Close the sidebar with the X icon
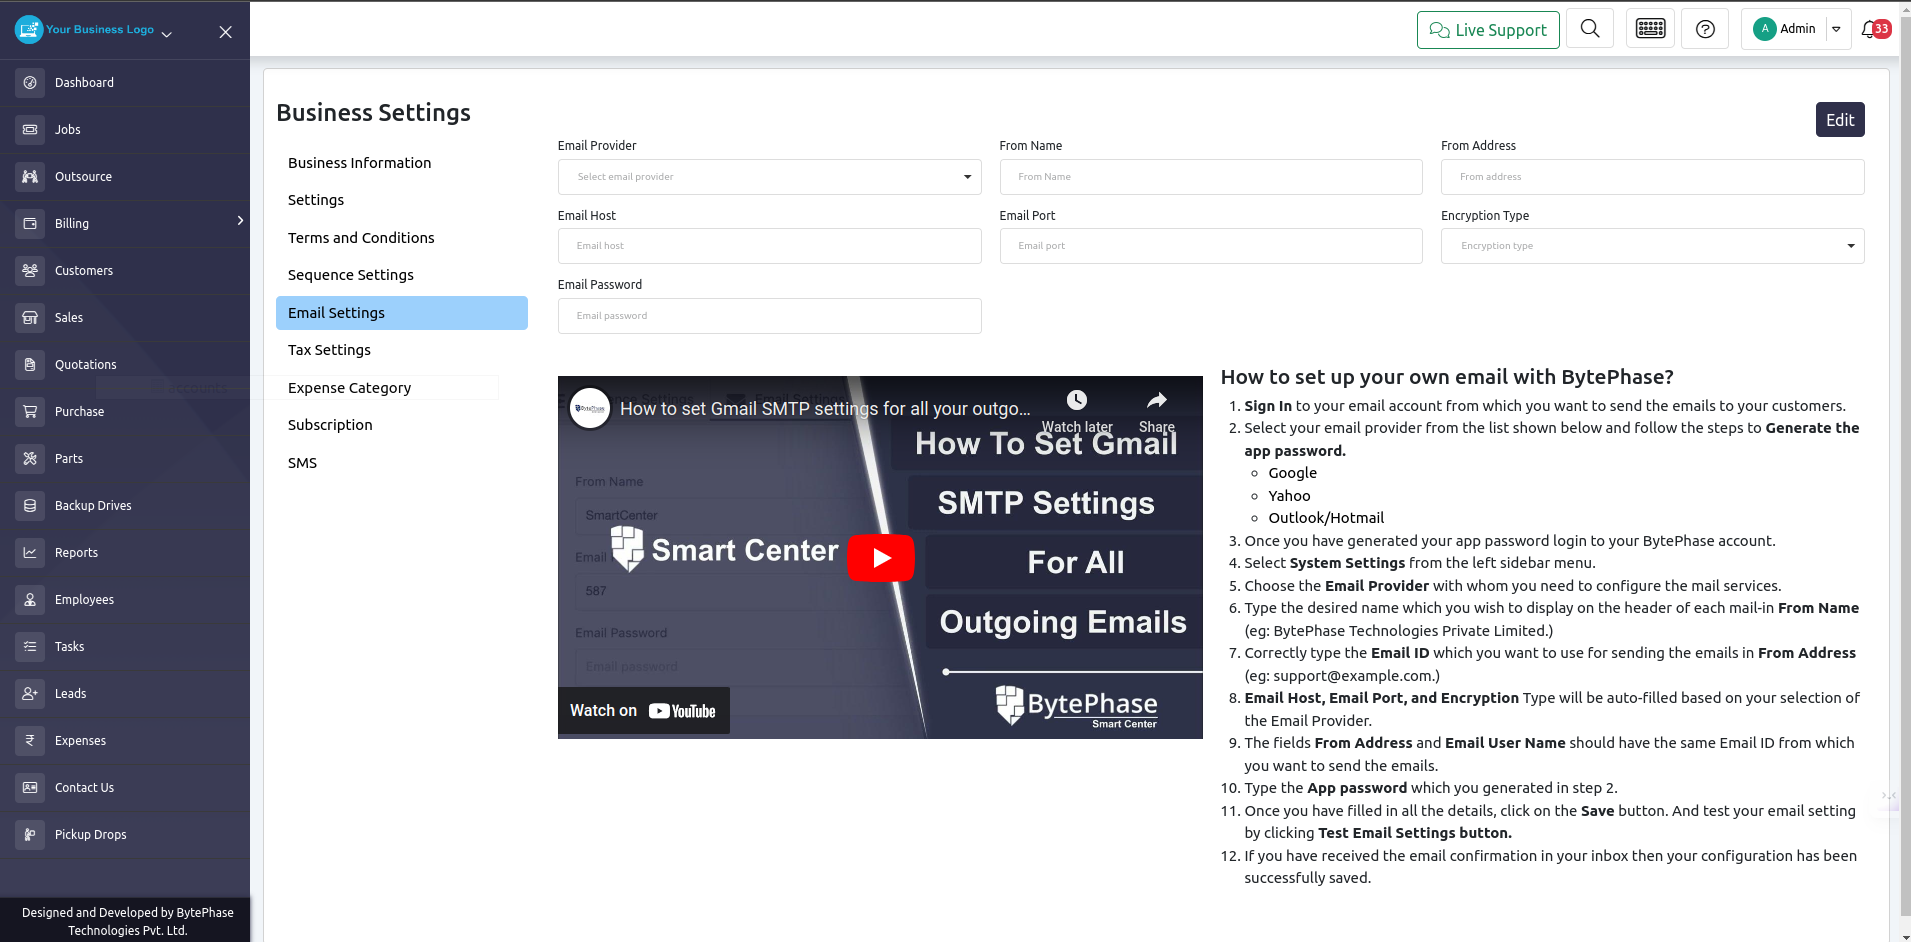The image size is (1911, 942). tap(226, 32)
